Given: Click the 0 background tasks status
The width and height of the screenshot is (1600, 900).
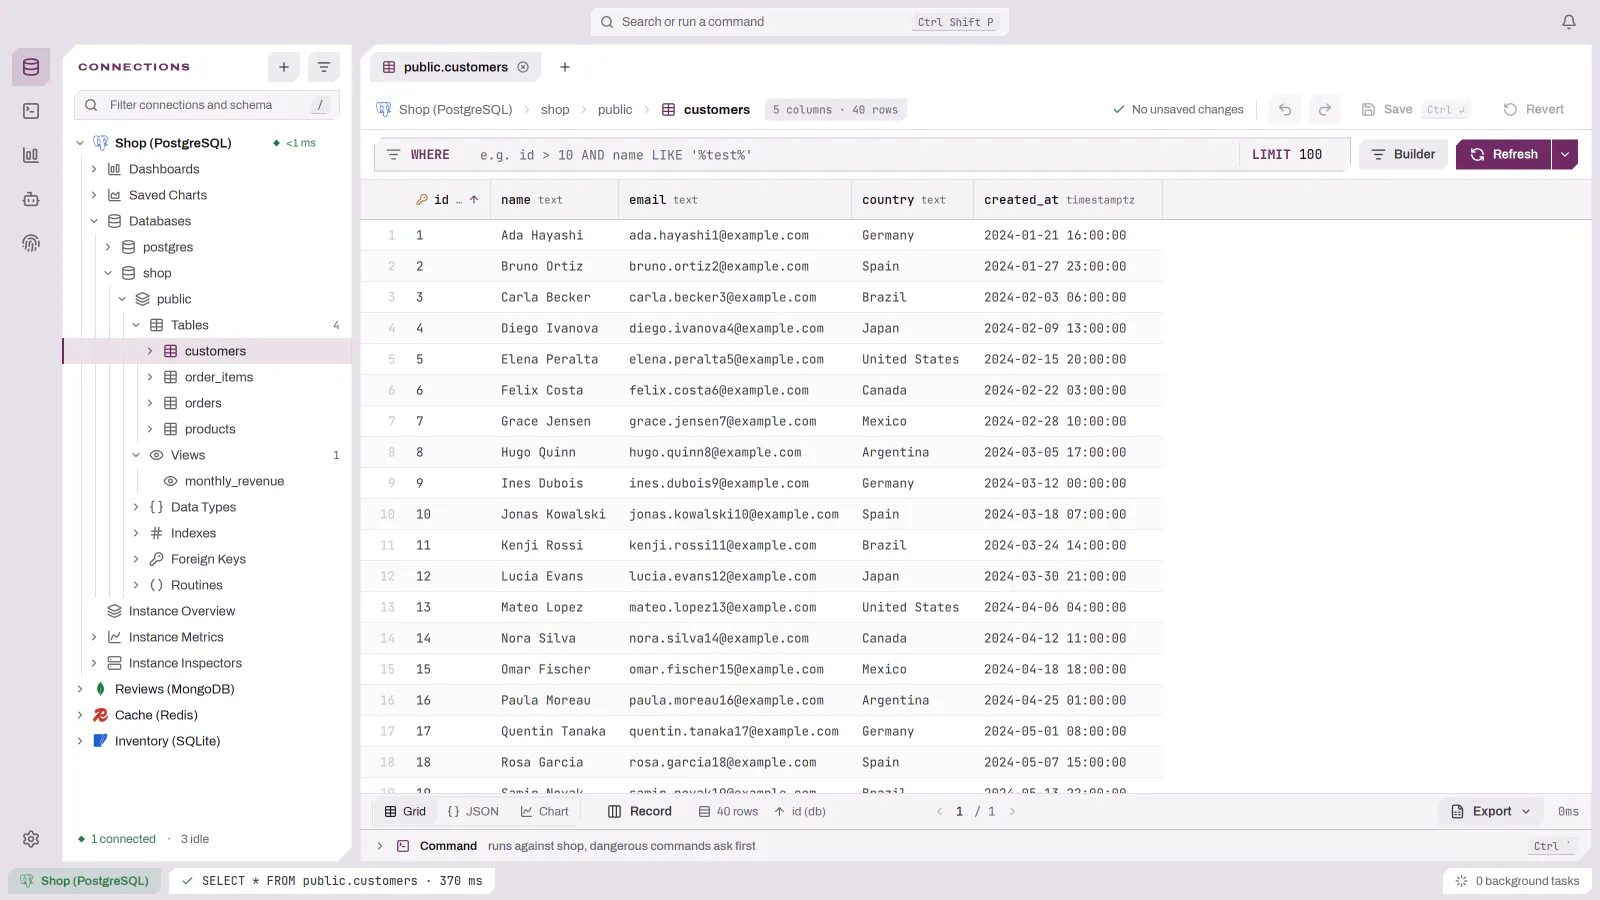Looking at the screenshot, I should [1517, 881].
